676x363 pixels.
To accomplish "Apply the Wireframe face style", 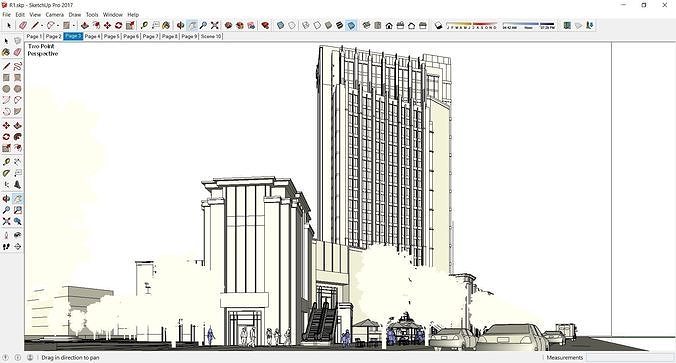I will click(x=306, y=25).
